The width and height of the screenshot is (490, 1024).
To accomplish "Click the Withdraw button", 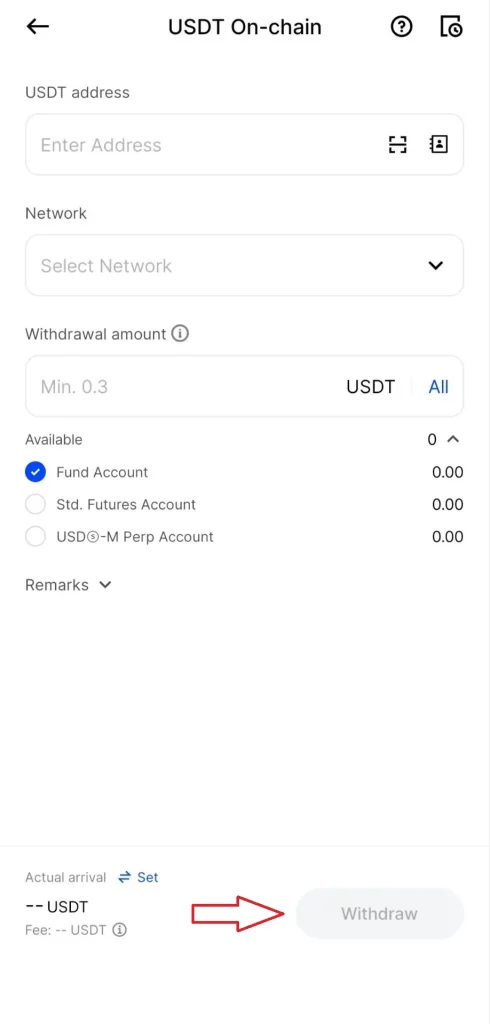I will tap(380, 913).
